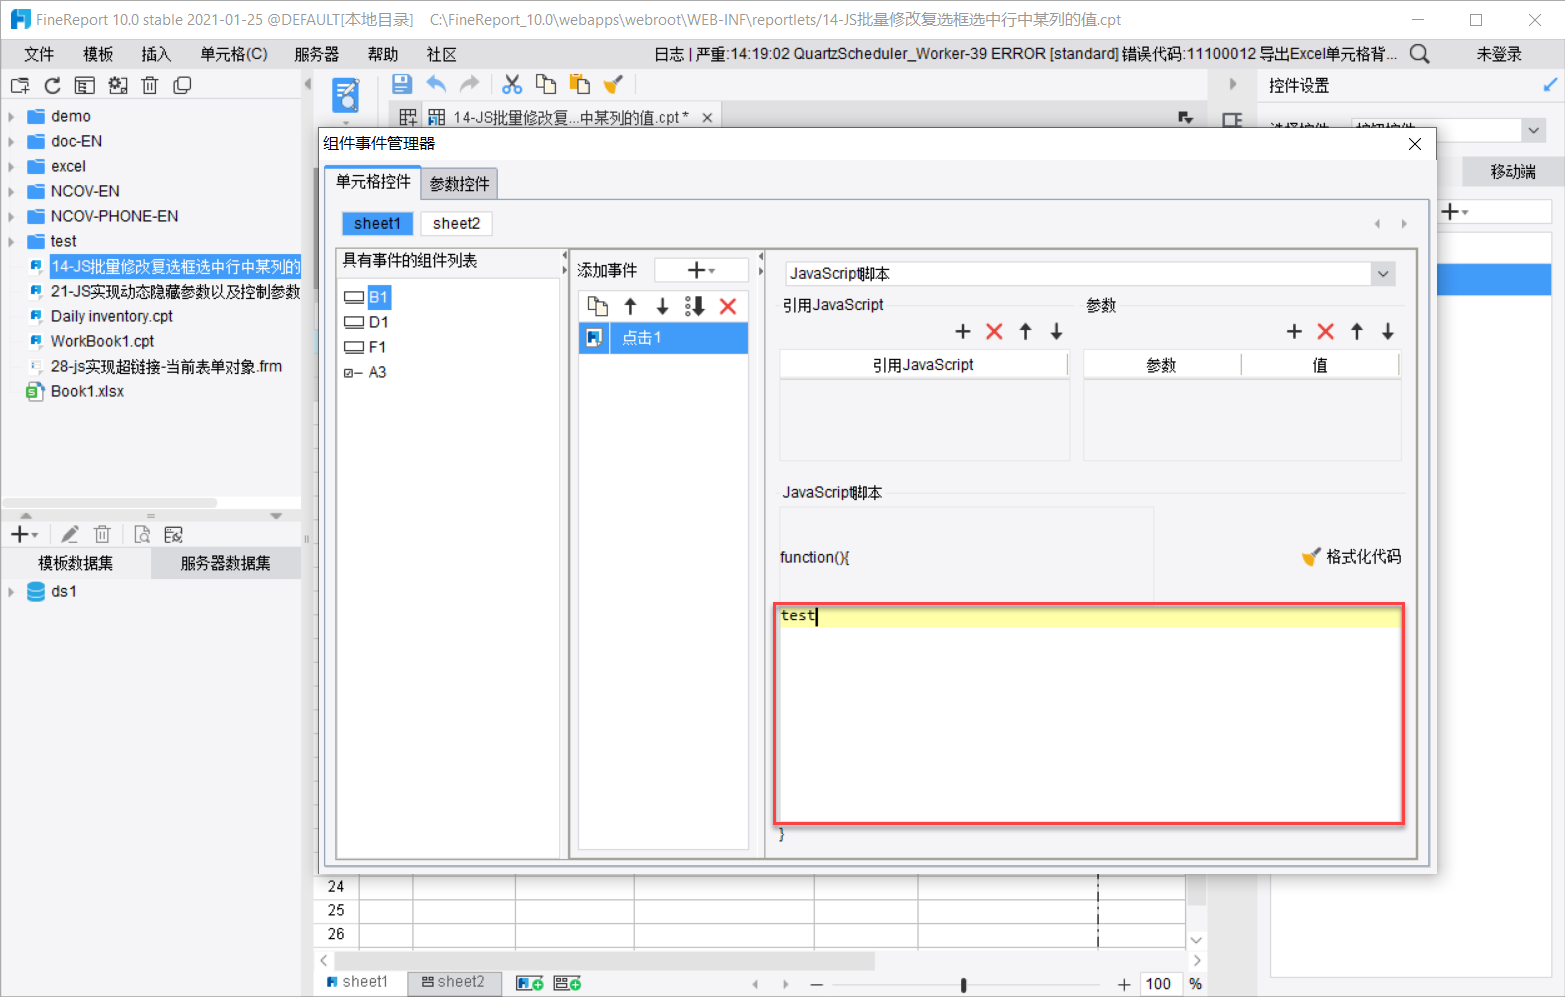The image size is (1565, 997).
Task: Click inside the JavaScript code editor area
Action: pos(1088,720)
